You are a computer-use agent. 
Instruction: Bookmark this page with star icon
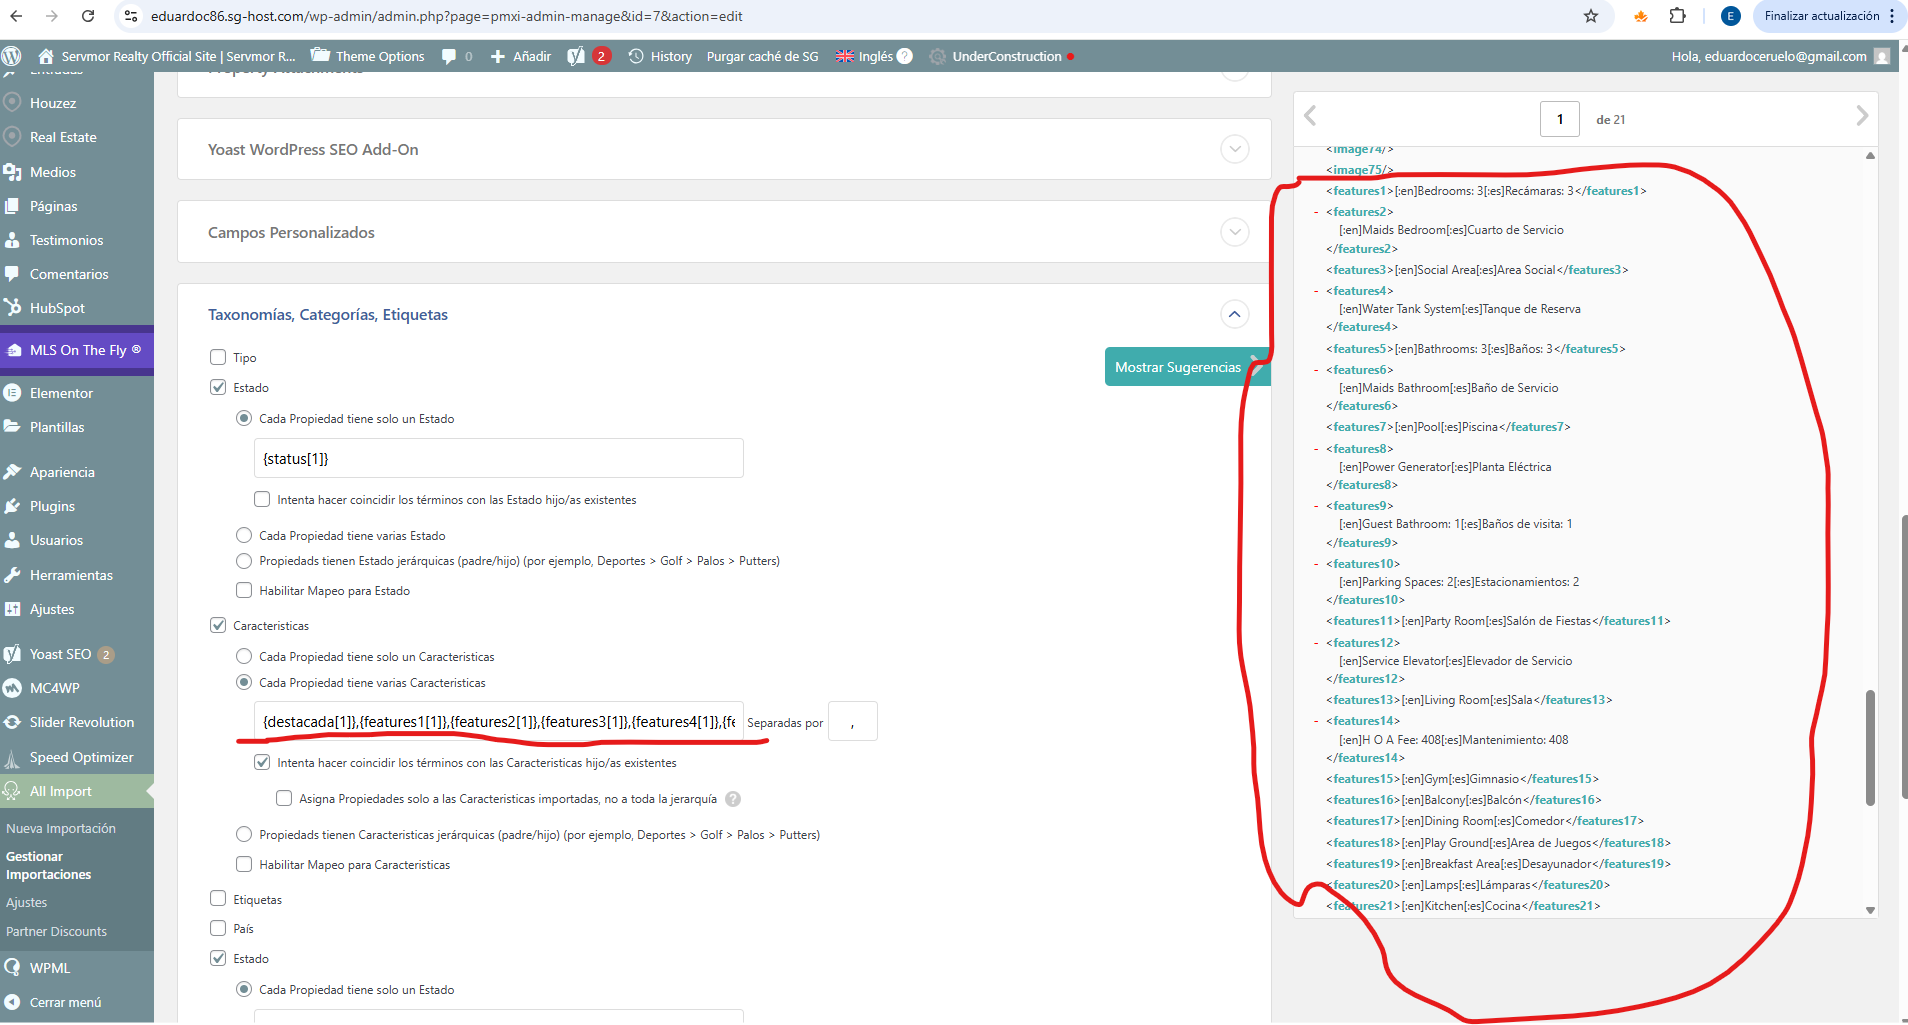click(1591, 16)
